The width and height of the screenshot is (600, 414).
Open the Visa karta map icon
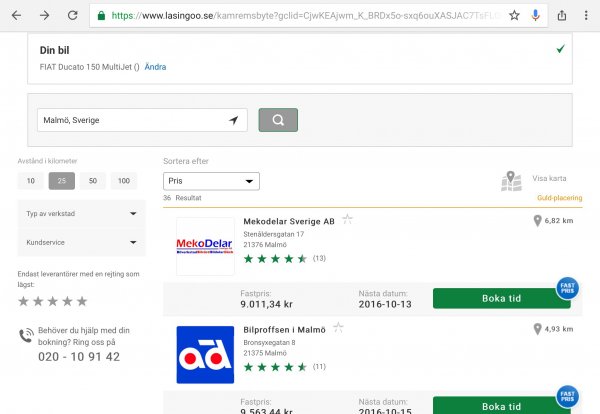tap(512, 180)
